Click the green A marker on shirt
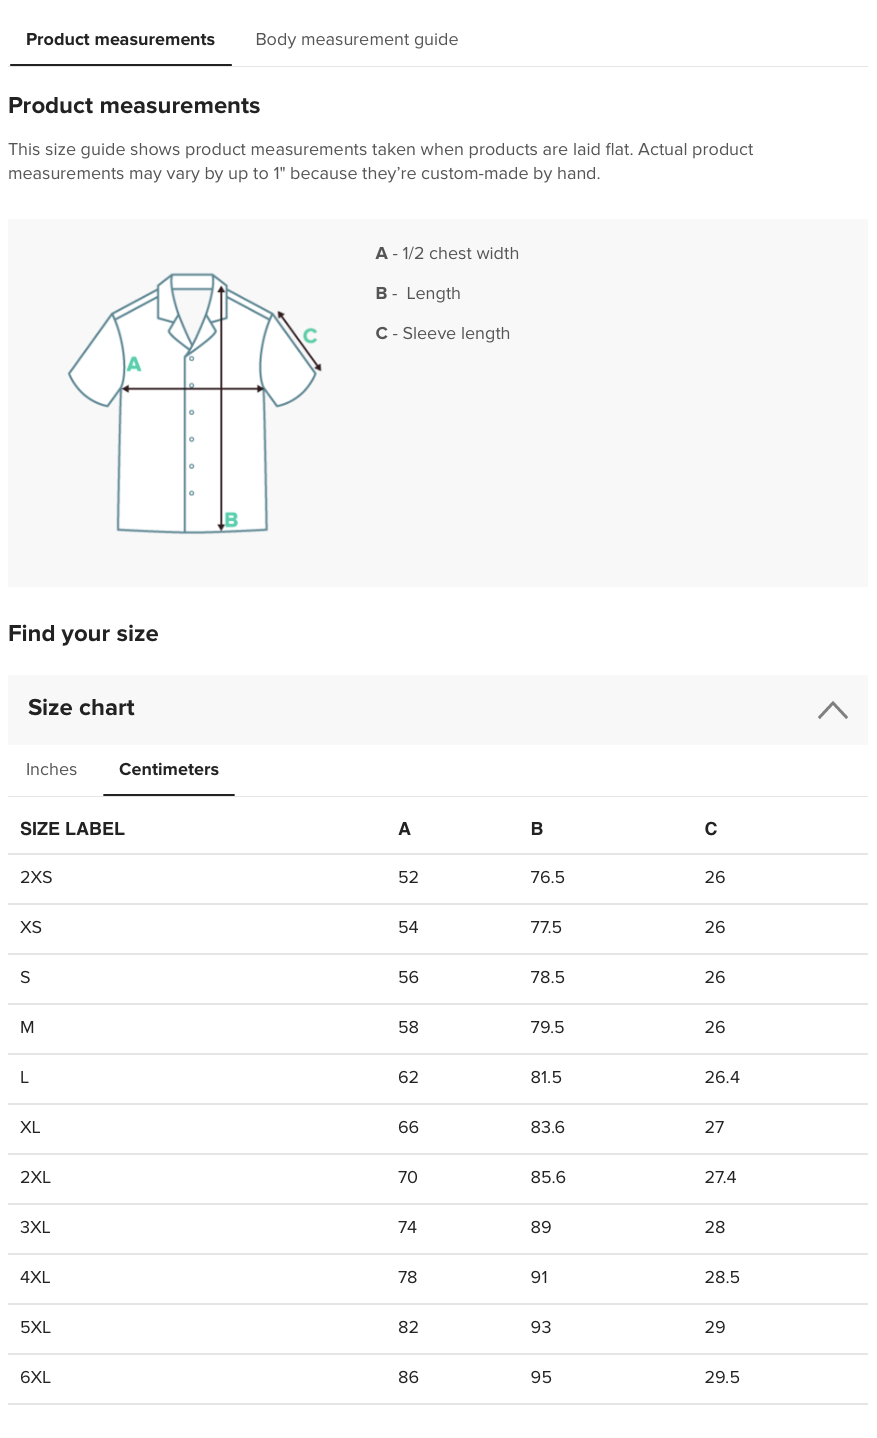 coord(134,365)
